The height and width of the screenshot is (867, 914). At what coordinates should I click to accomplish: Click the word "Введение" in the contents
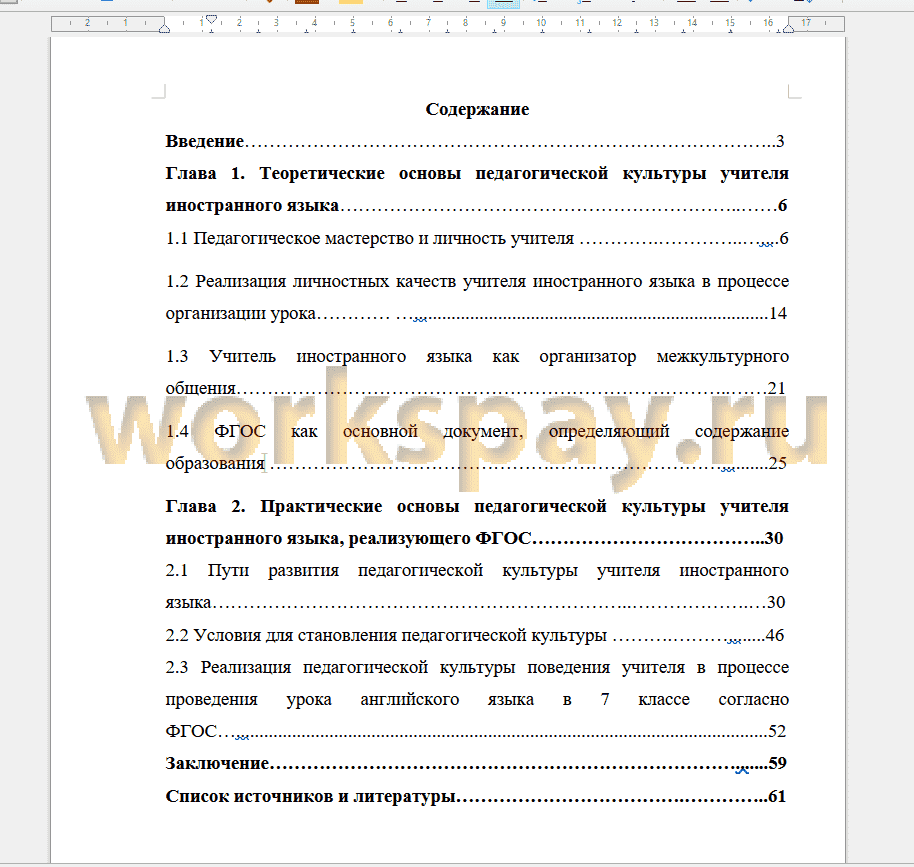click(205, 141)
